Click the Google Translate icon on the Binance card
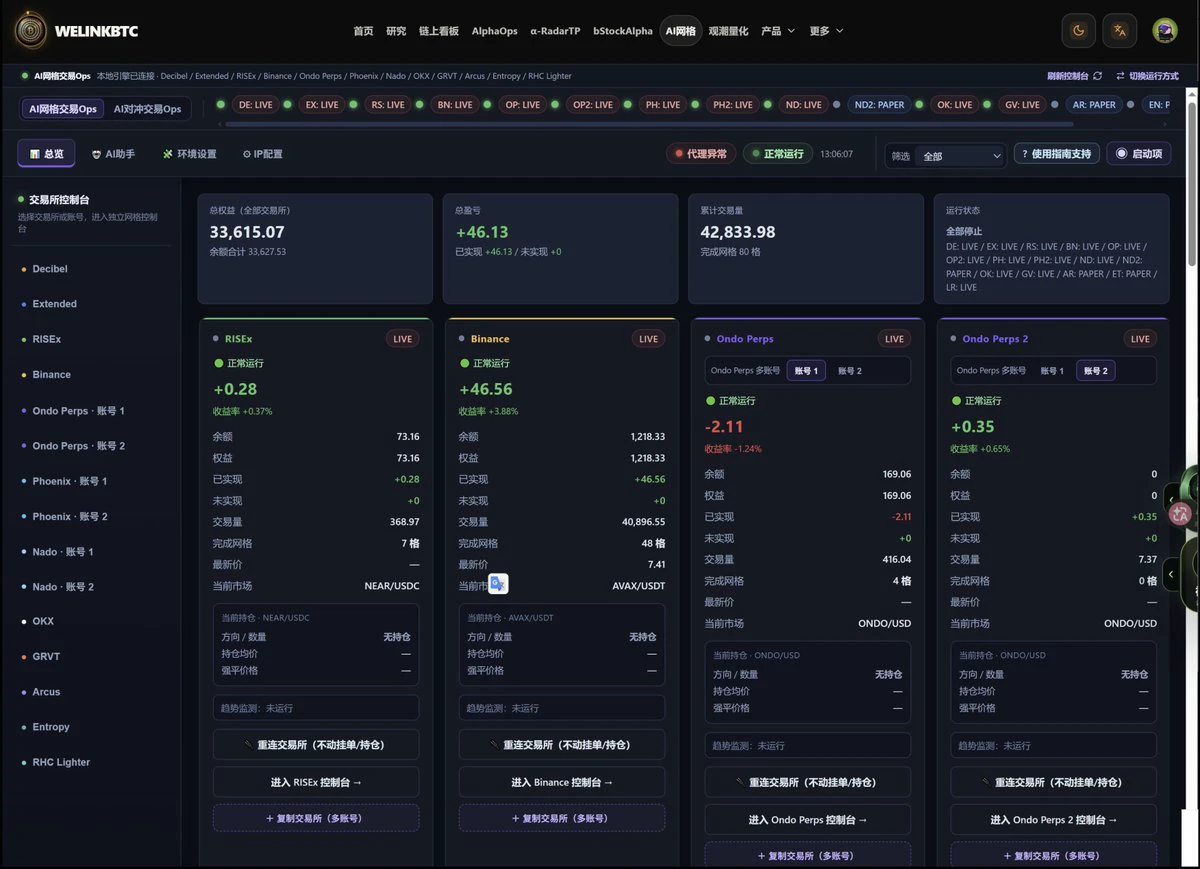 (498, 584)
